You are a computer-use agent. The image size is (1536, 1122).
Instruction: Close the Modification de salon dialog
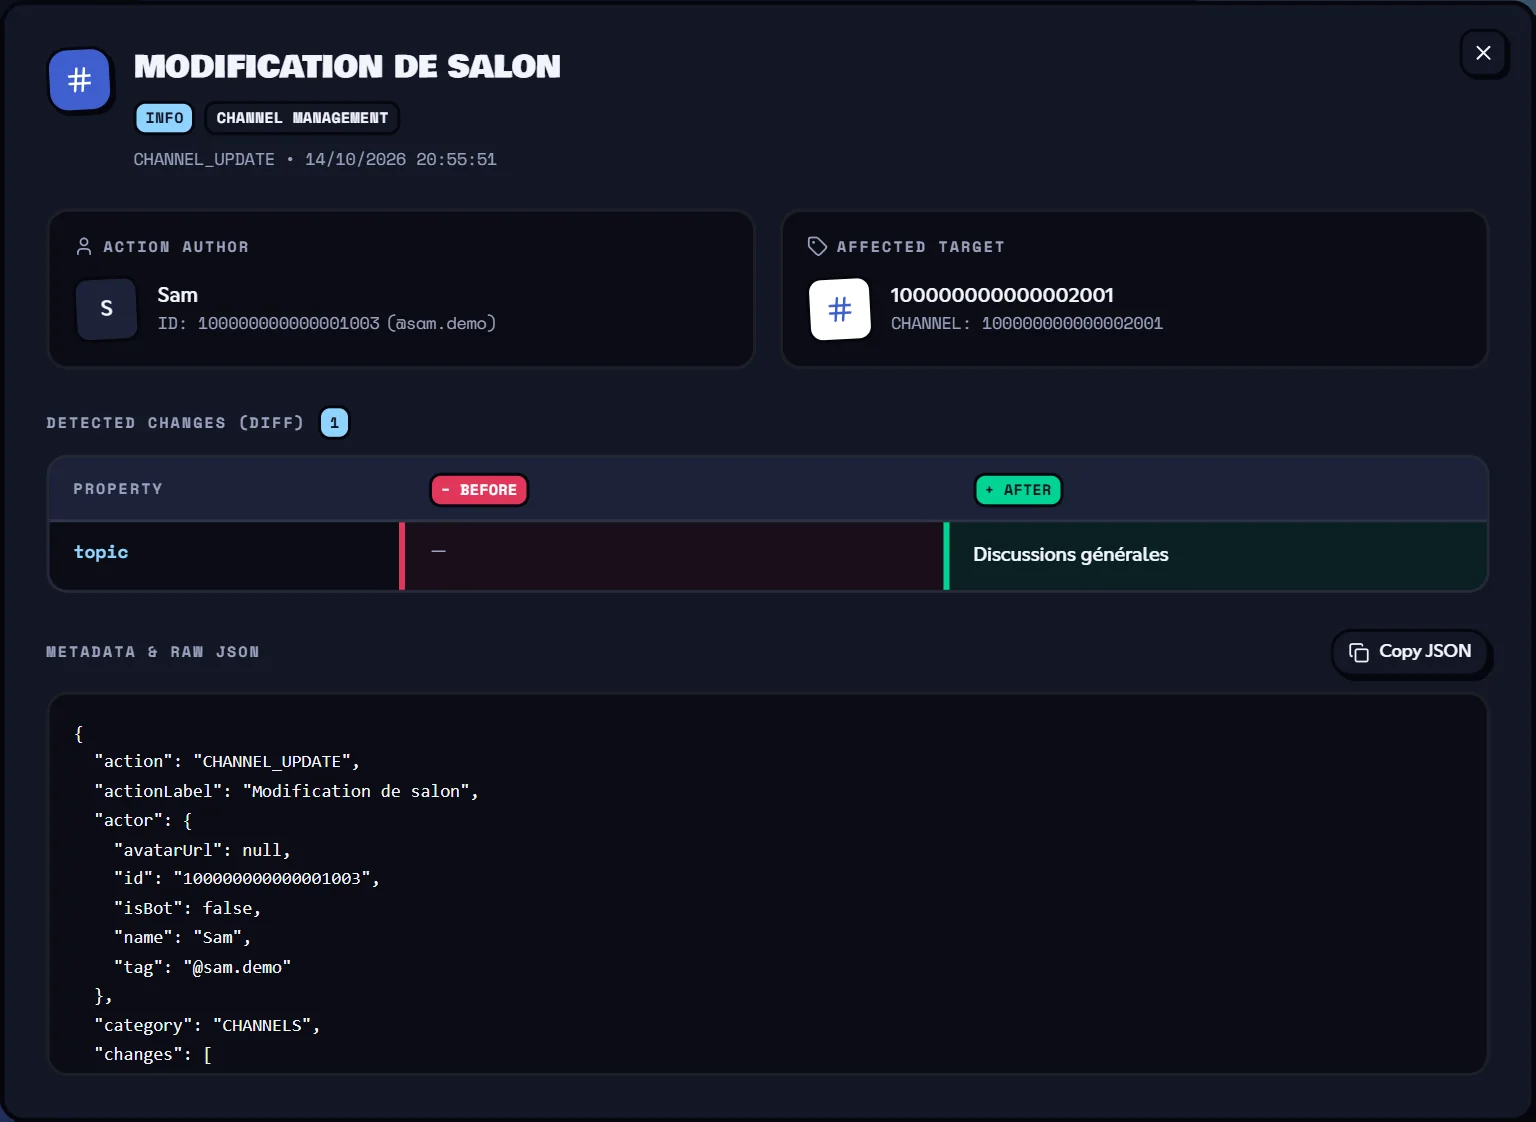tap(1483, 53)
